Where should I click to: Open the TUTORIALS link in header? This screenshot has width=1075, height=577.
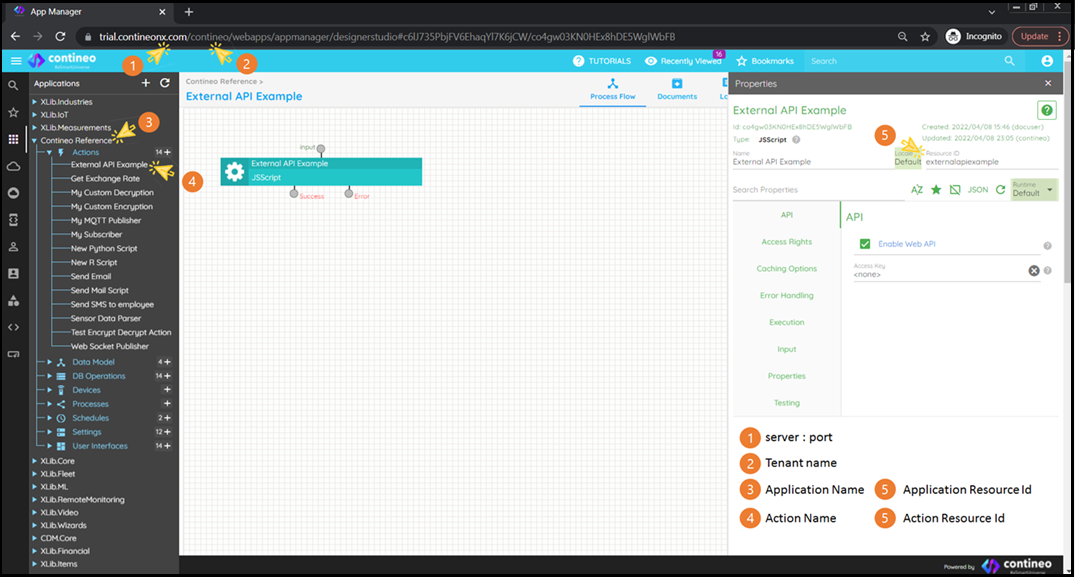pyautogui.click(x=601, y=61)
